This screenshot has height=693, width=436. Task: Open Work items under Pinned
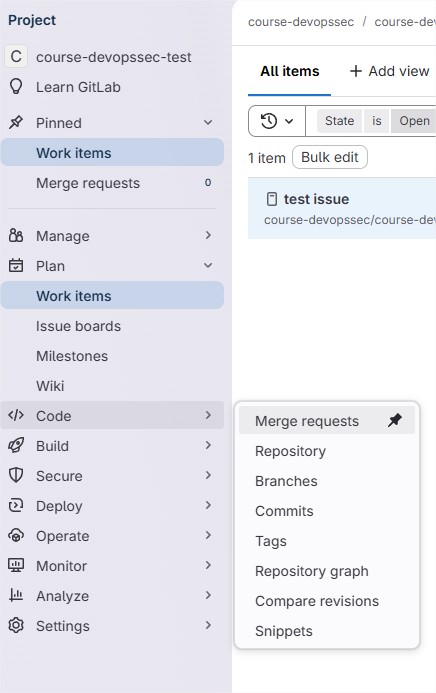pyautogui.click(x=112, y=152)
